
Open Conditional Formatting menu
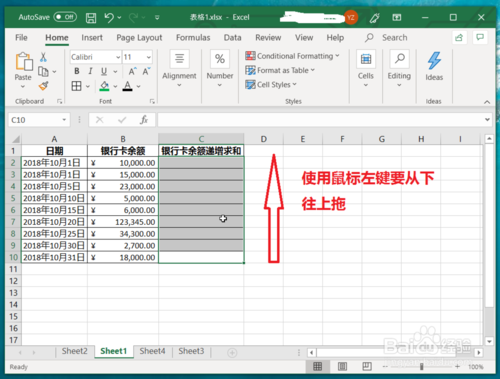[292, 56]
